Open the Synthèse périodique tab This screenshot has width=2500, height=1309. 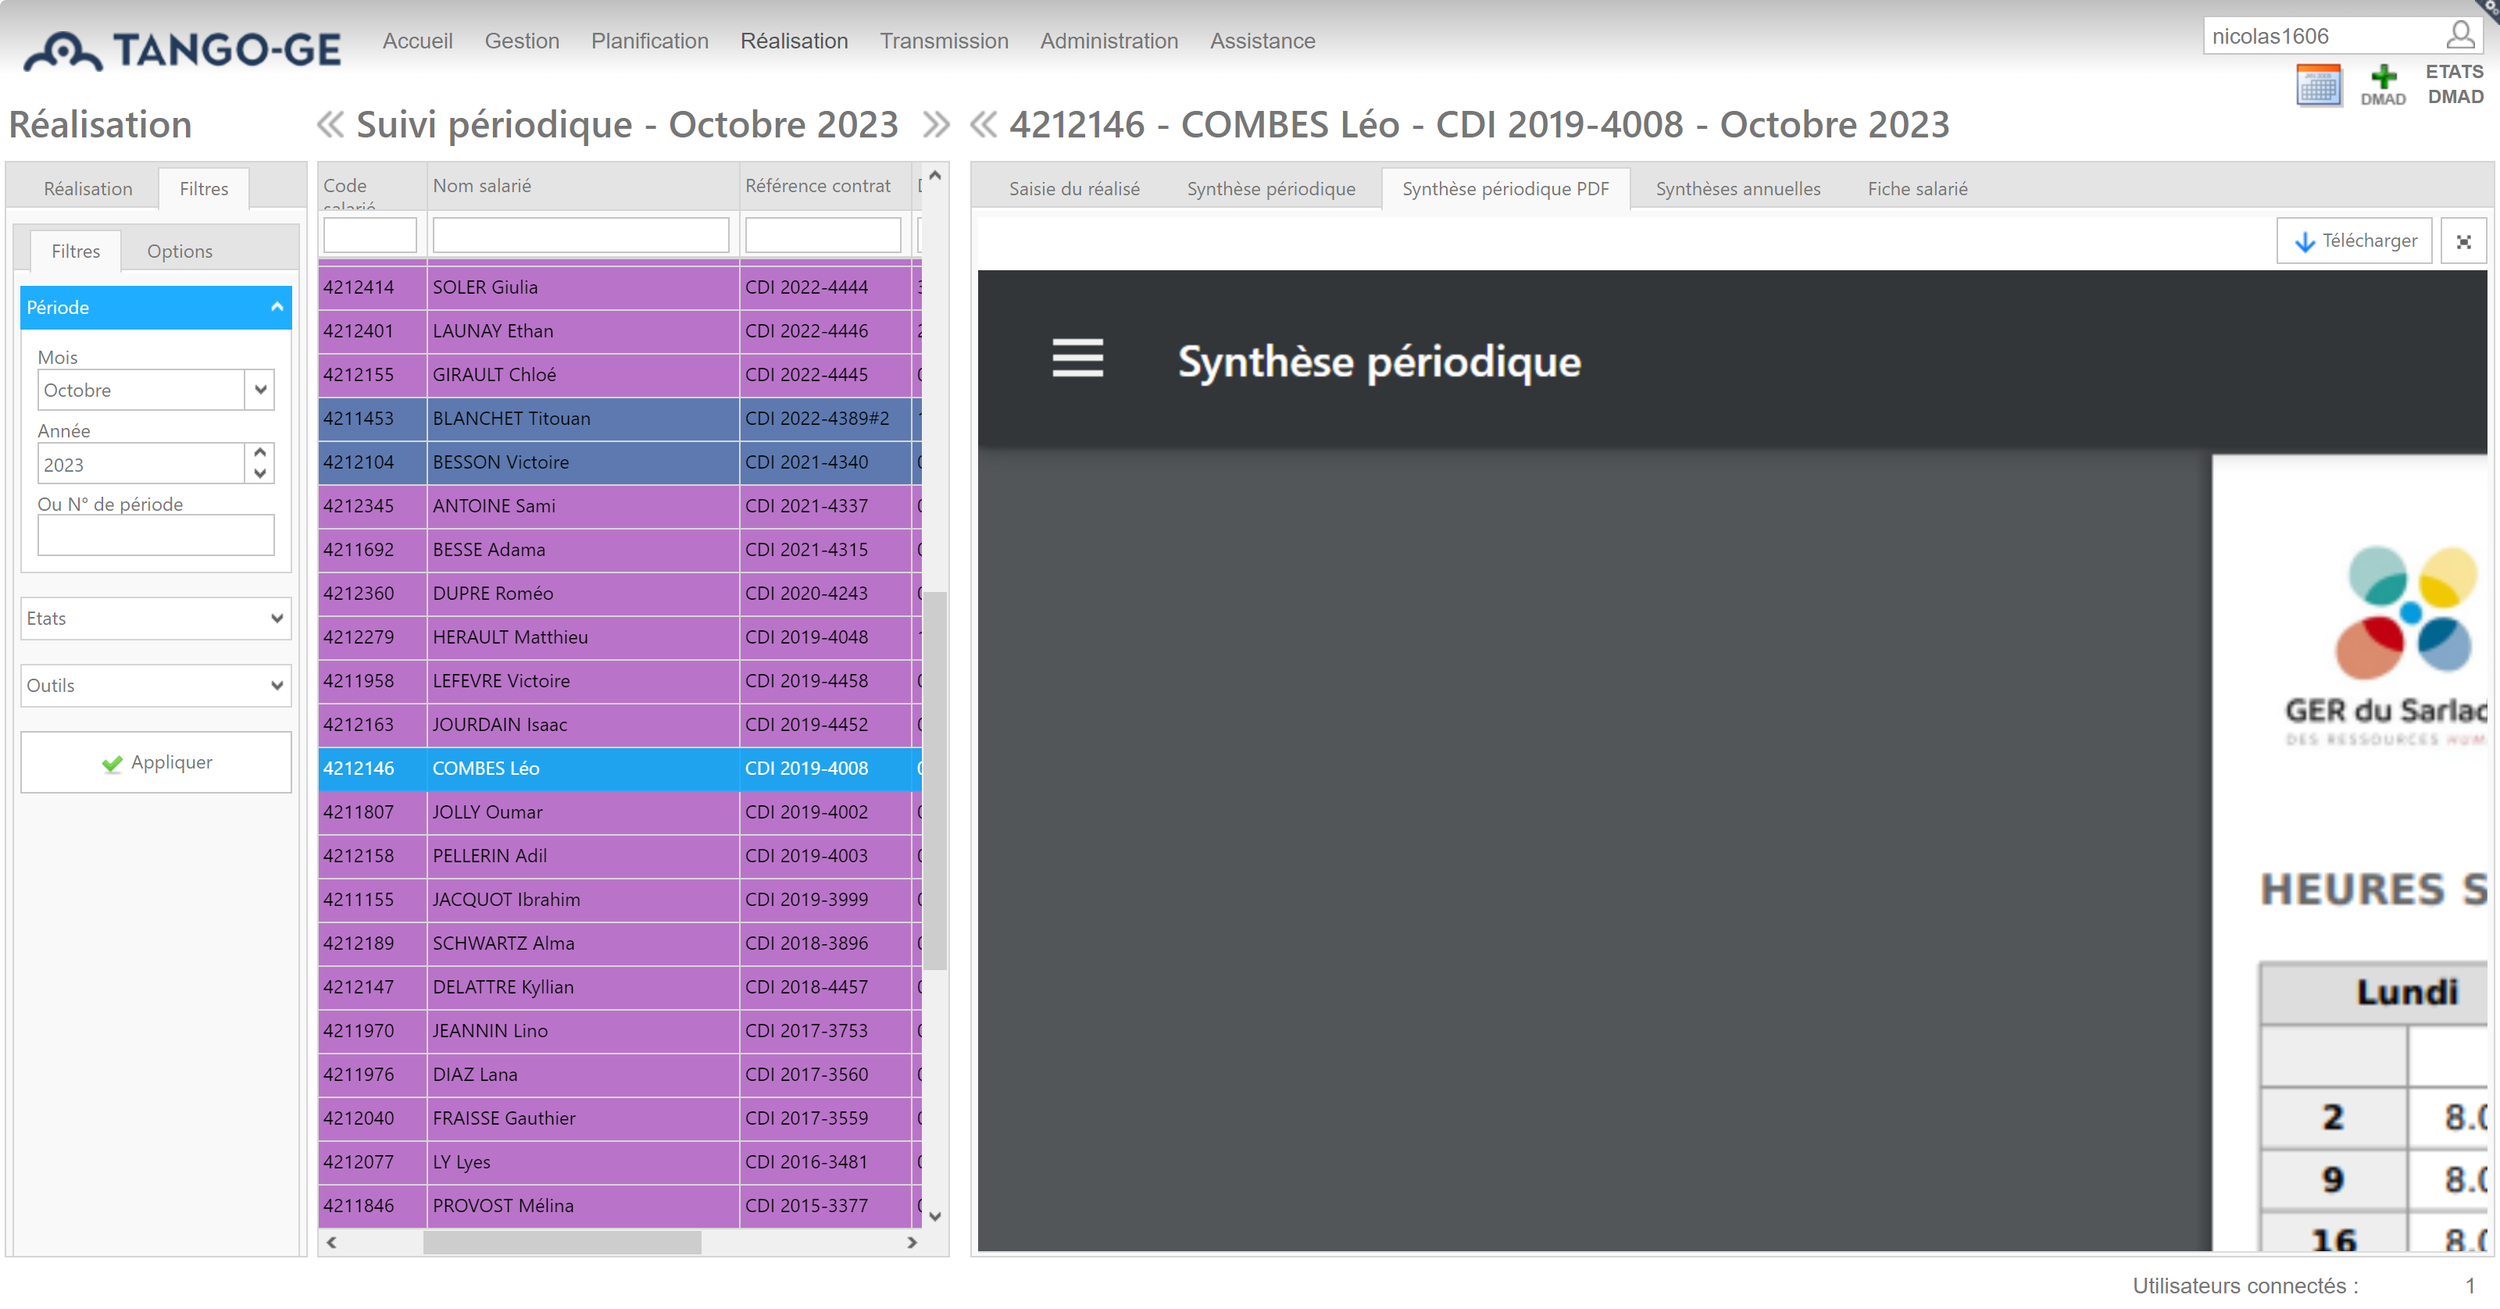point(1271,189)
